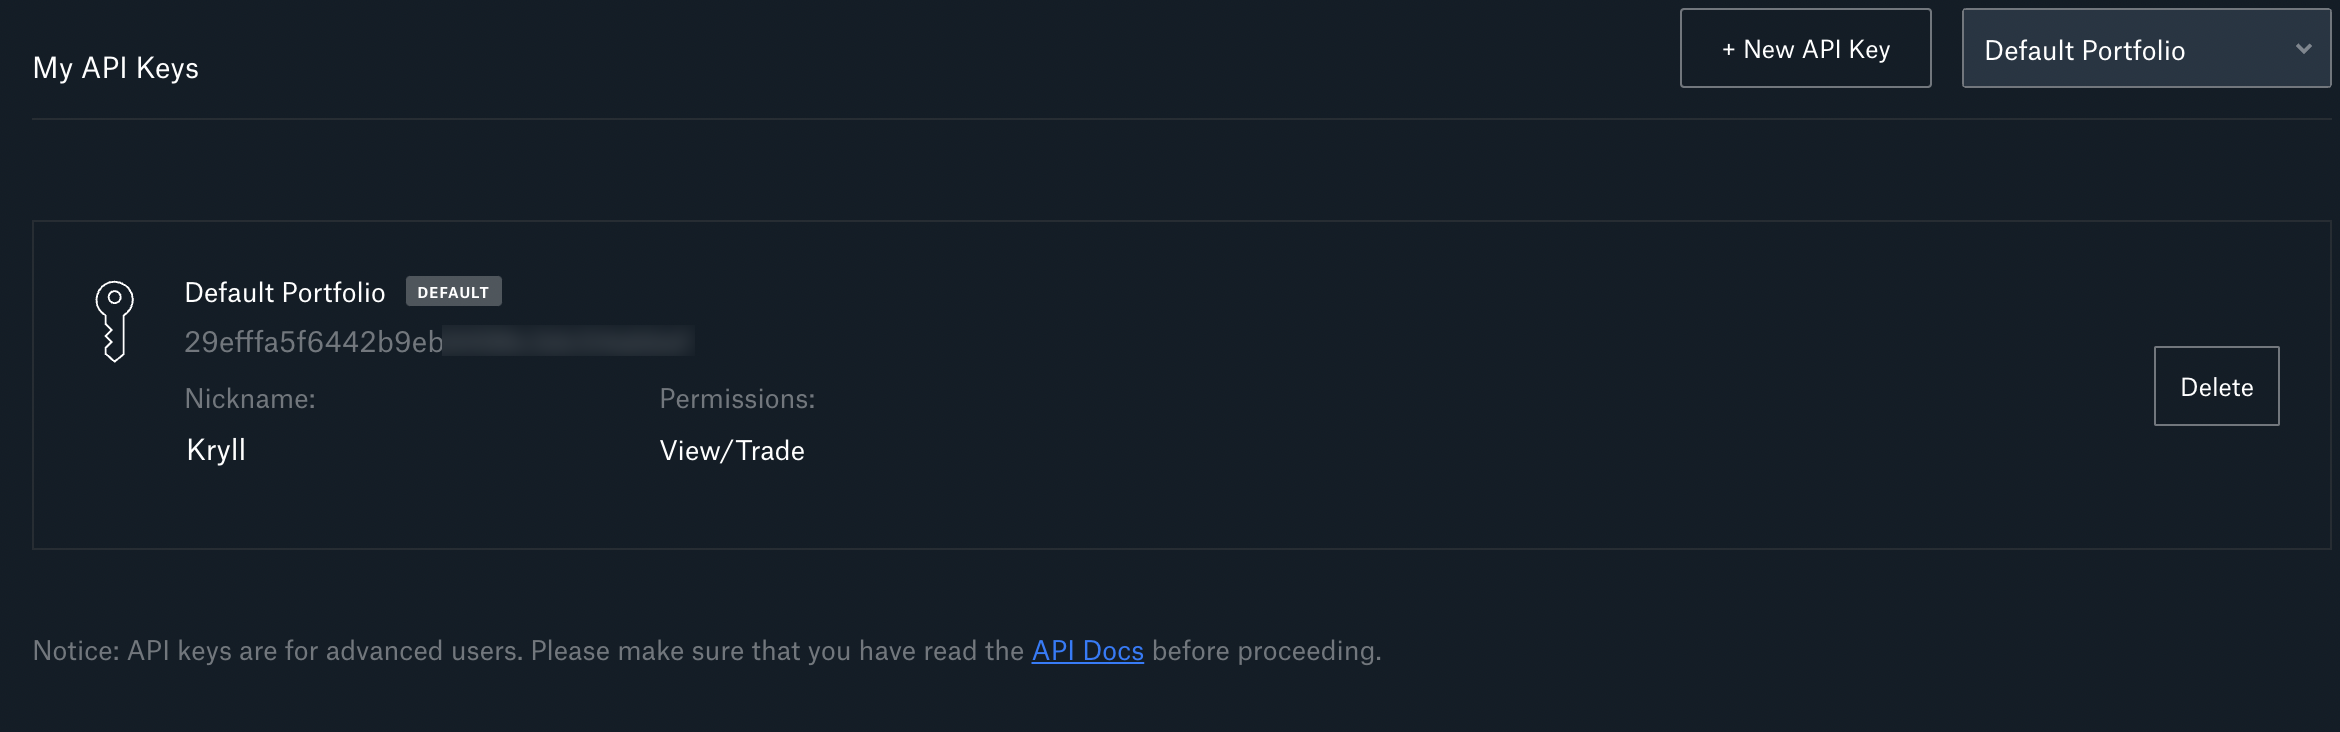Click the Kryll nickname value
The image size is (2340, 732).
(x=216, y=450)
